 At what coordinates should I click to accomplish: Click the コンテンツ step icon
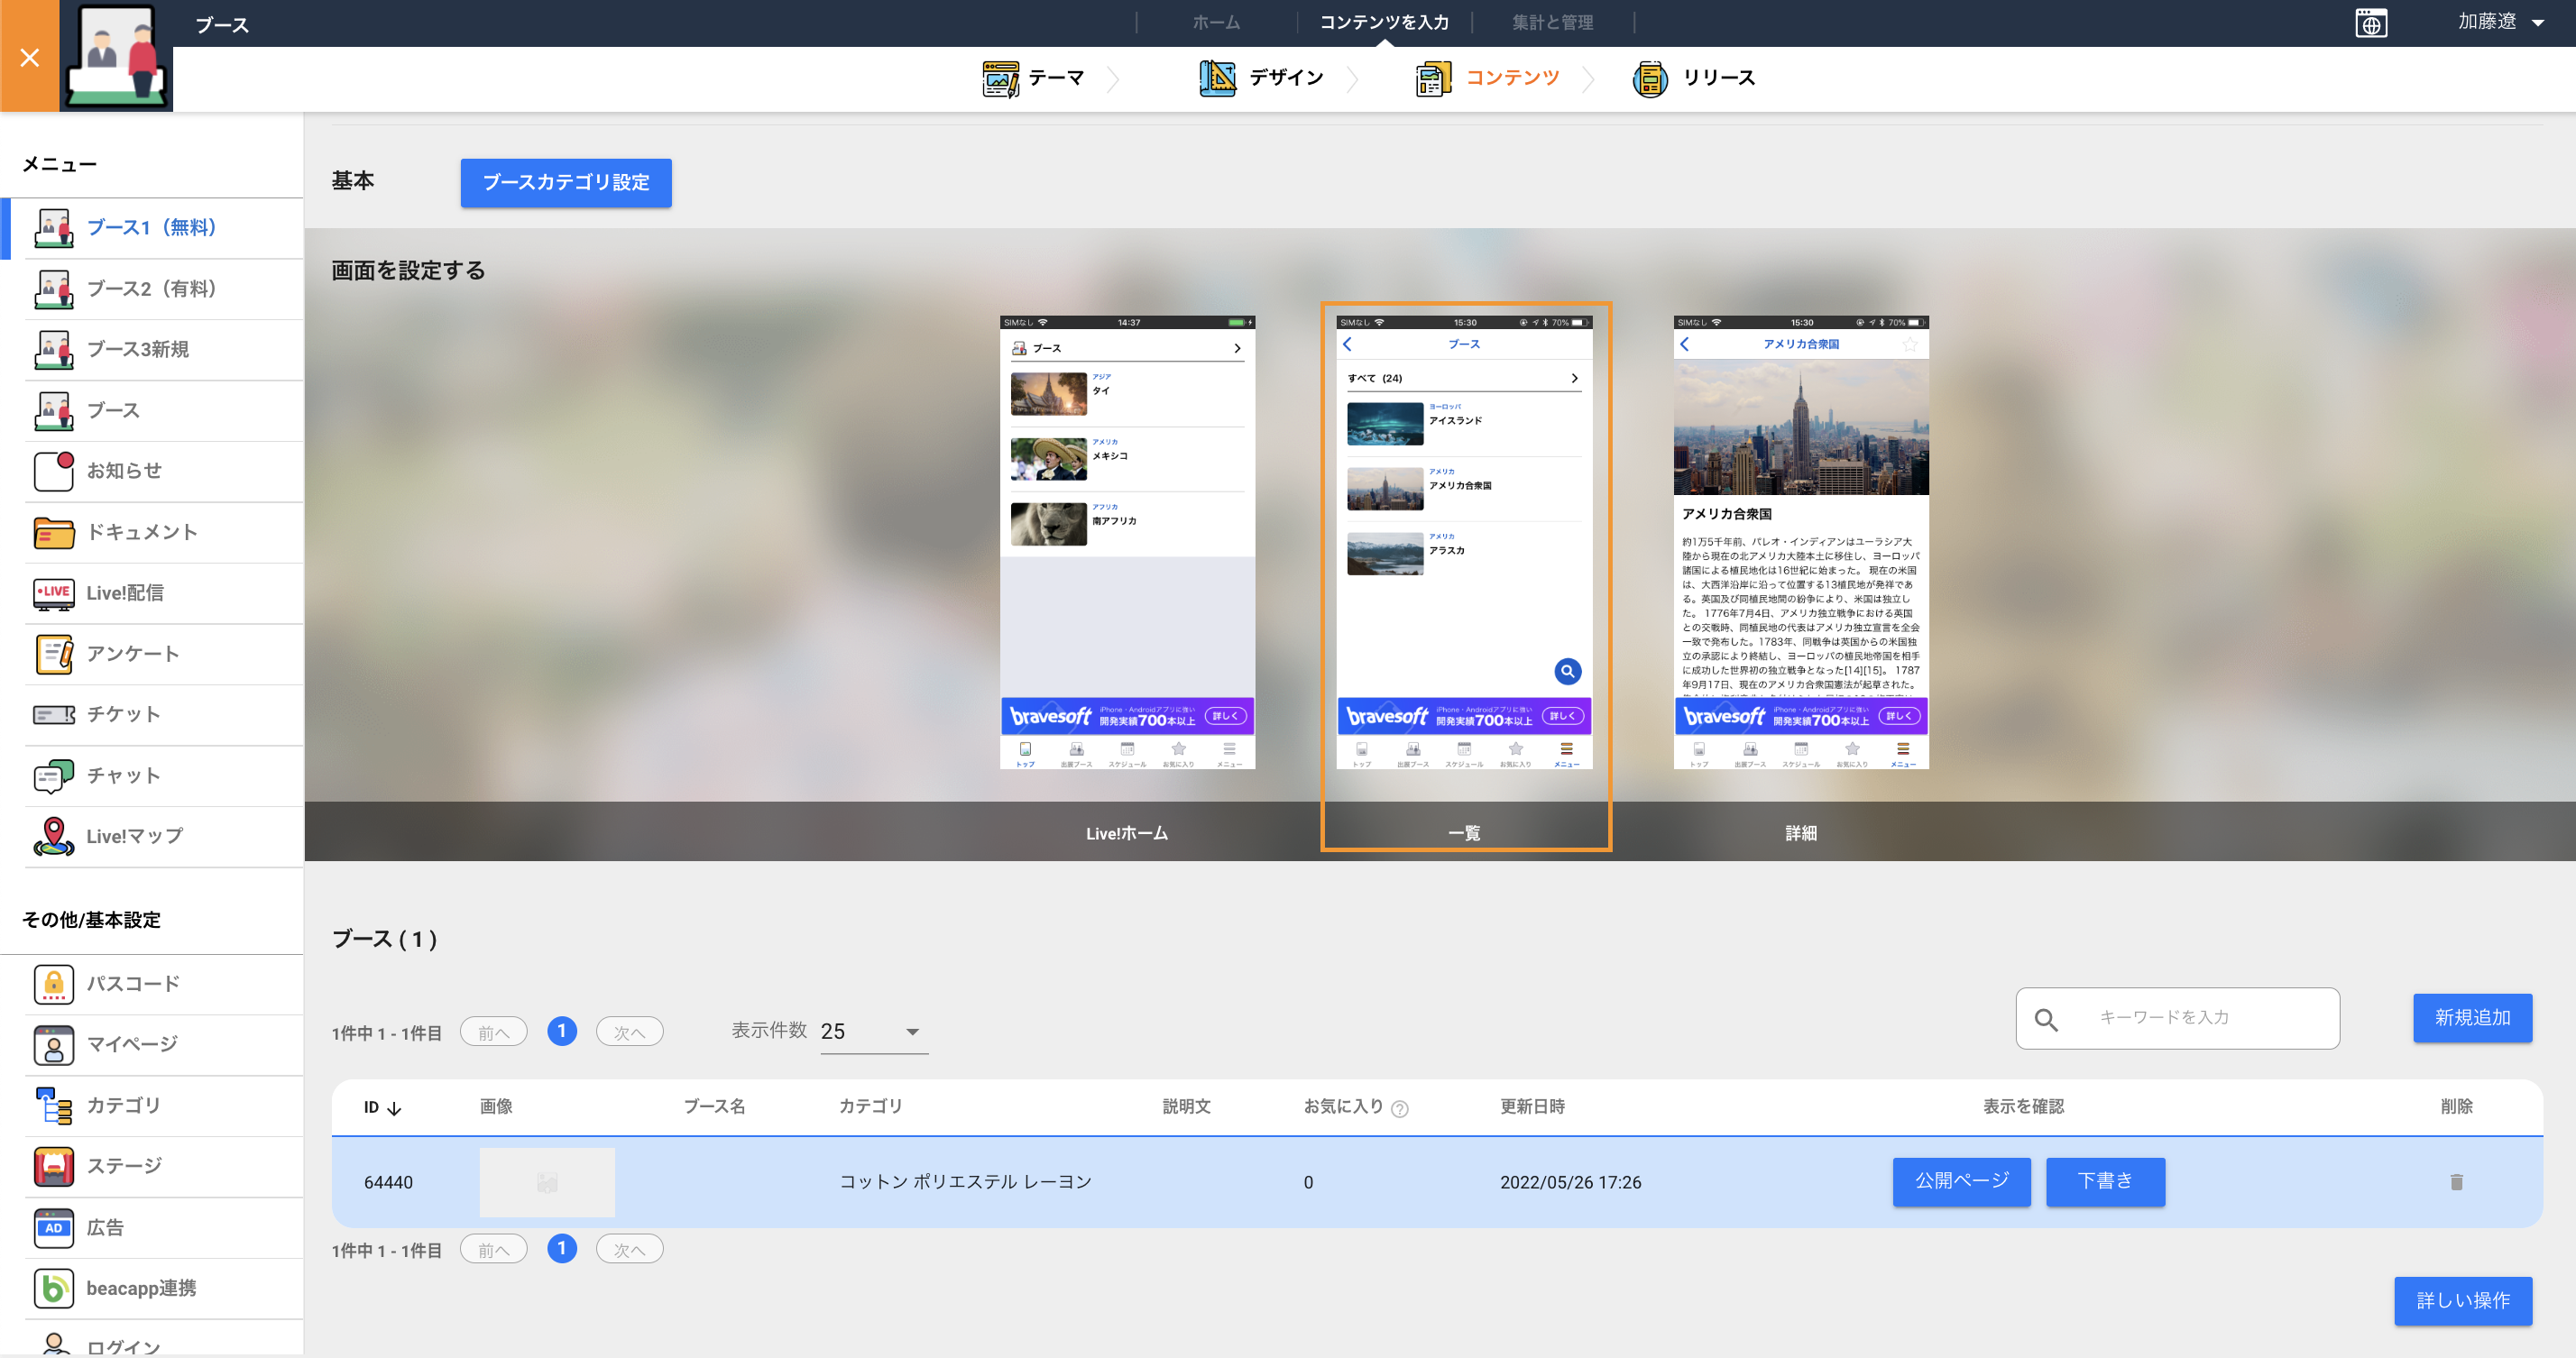pos(1433,78)
